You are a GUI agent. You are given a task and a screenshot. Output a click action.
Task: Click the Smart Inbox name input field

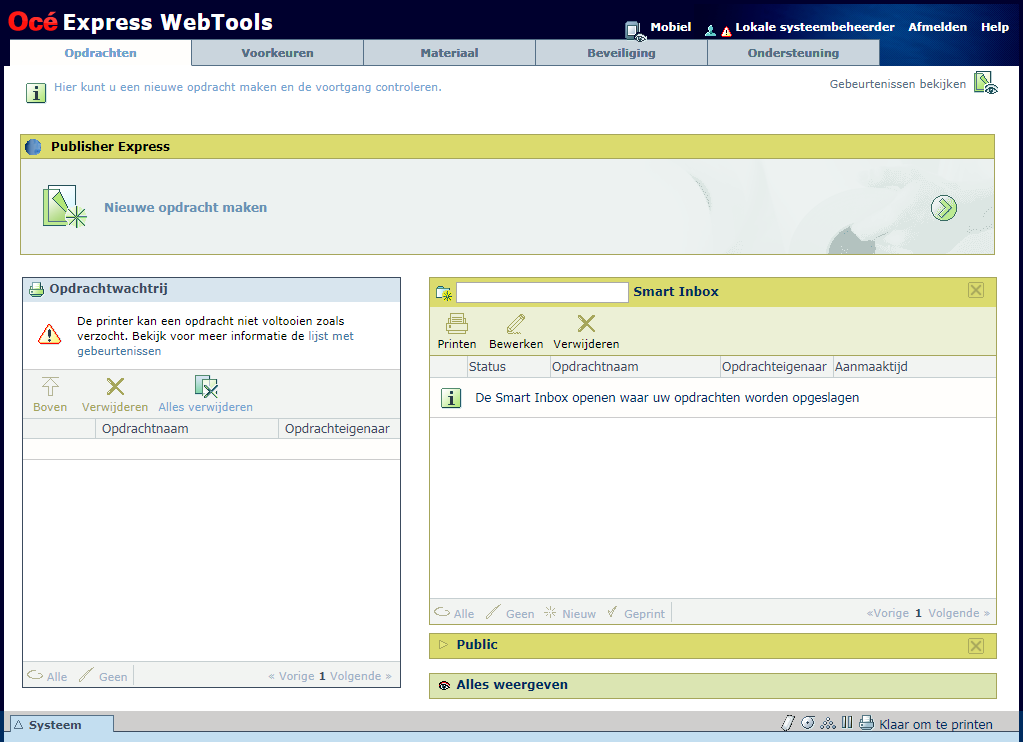(542, 292)
